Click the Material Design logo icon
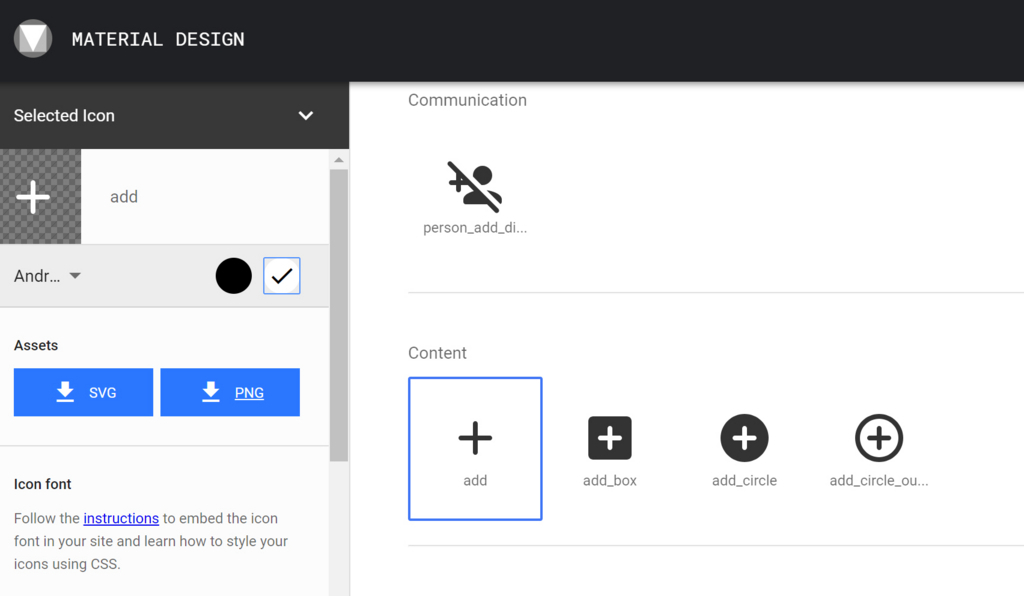1024x596 pixels. pyautogui.click(x=33, y=39)
